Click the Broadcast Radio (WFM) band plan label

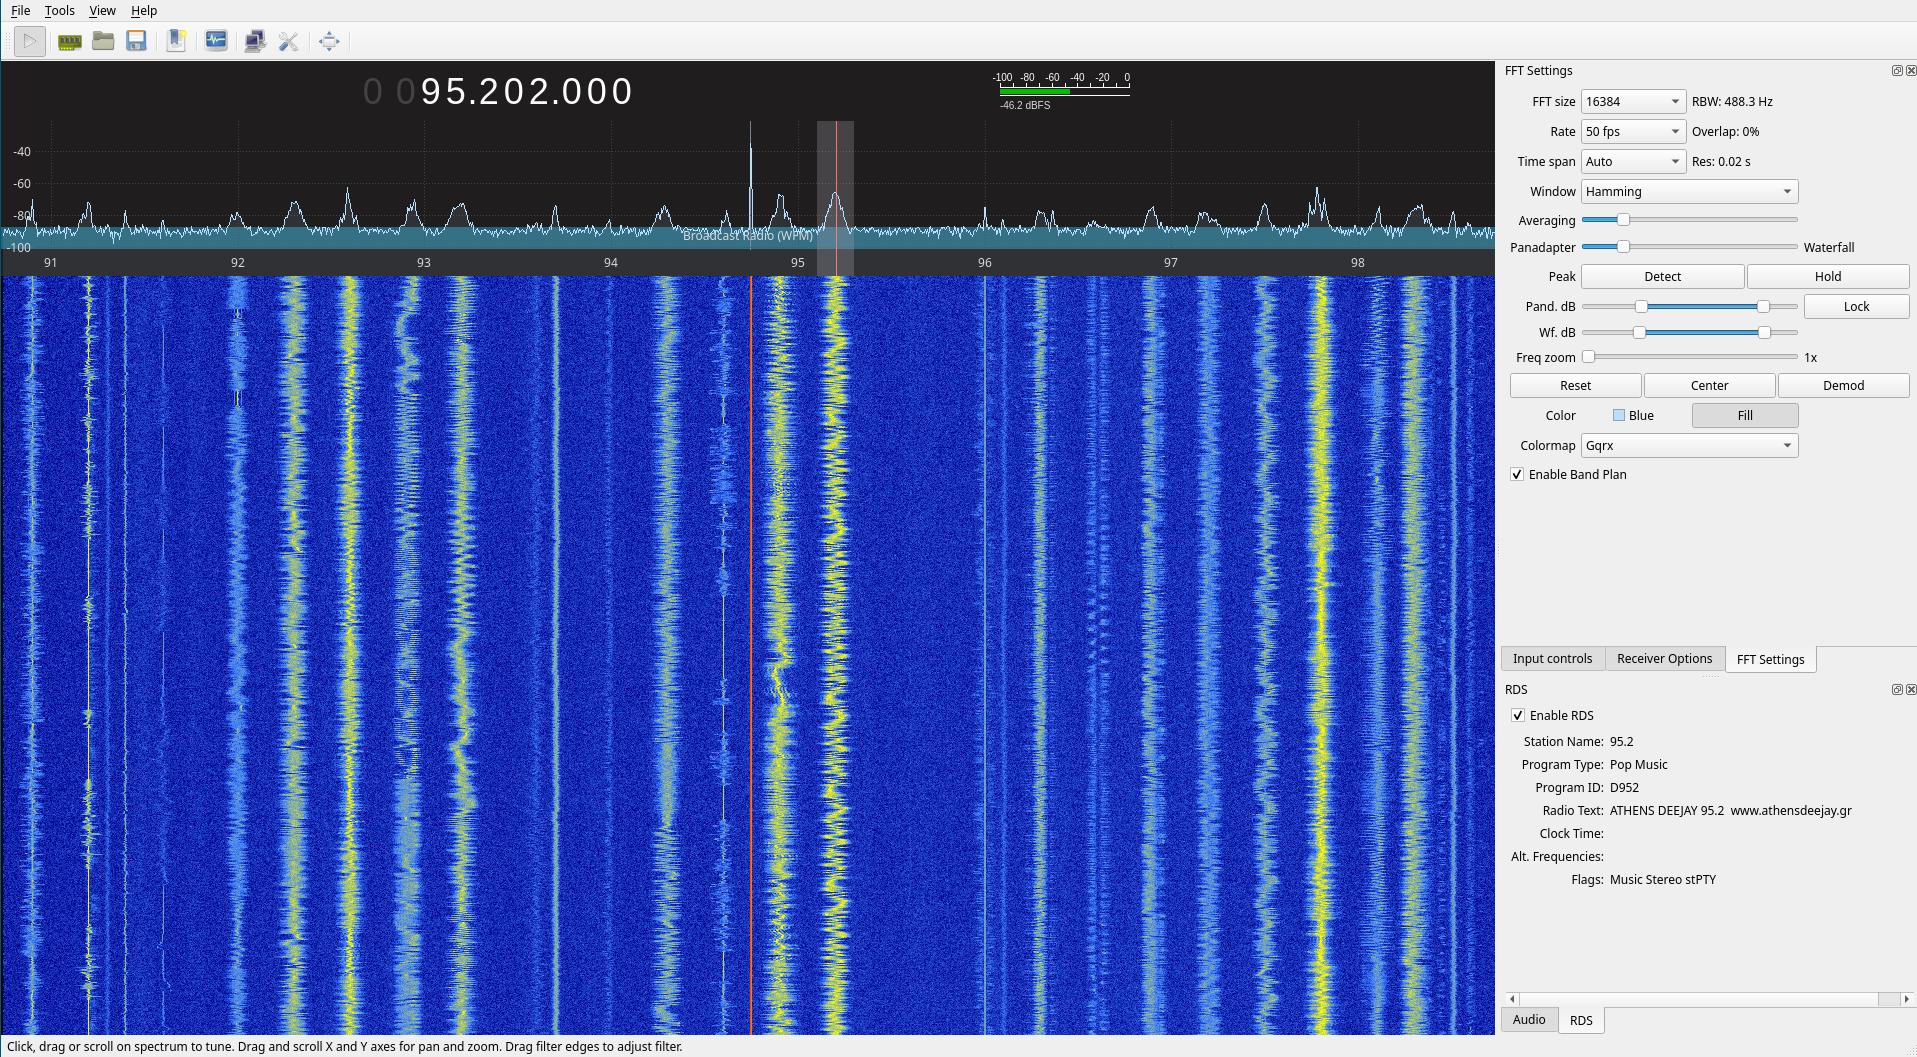747,236
